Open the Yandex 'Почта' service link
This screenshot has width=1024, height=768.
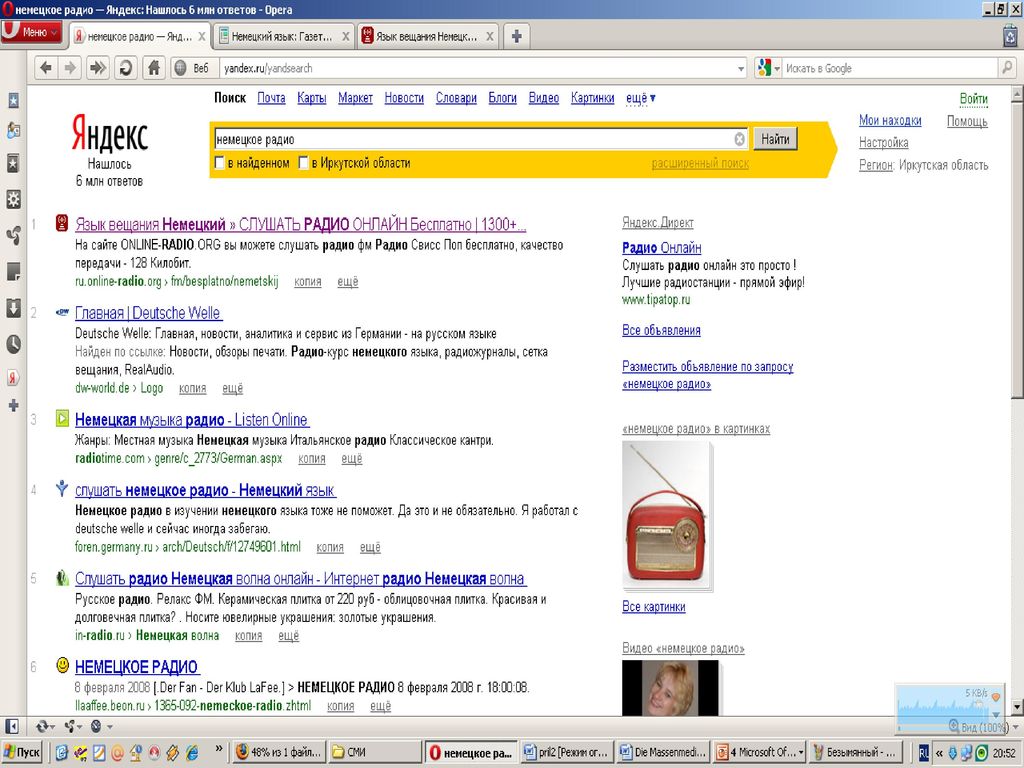click(x=271, y=98)
